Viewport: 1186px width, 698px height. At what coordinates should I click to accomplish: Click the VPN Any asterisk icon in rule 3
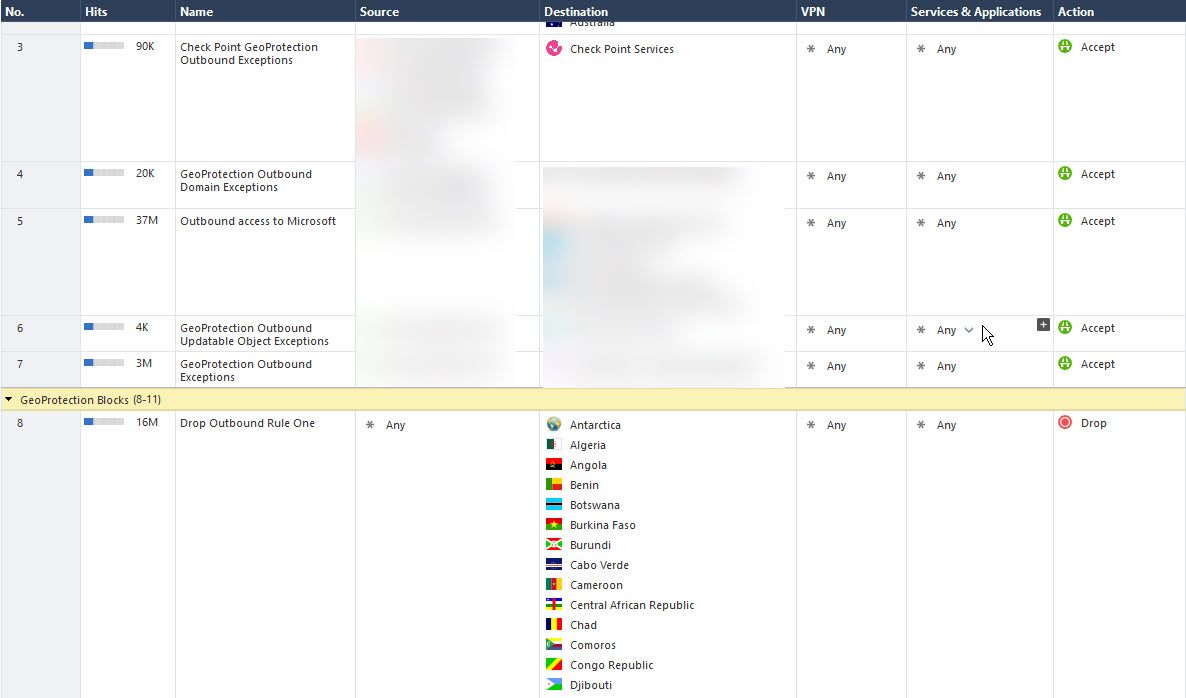[811, 48]
